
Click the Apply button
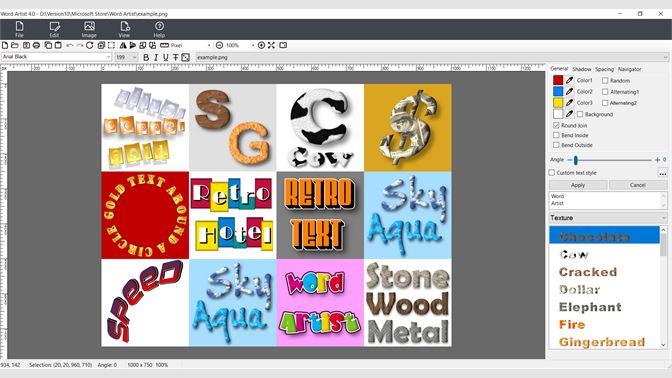[x=578, y=185]
